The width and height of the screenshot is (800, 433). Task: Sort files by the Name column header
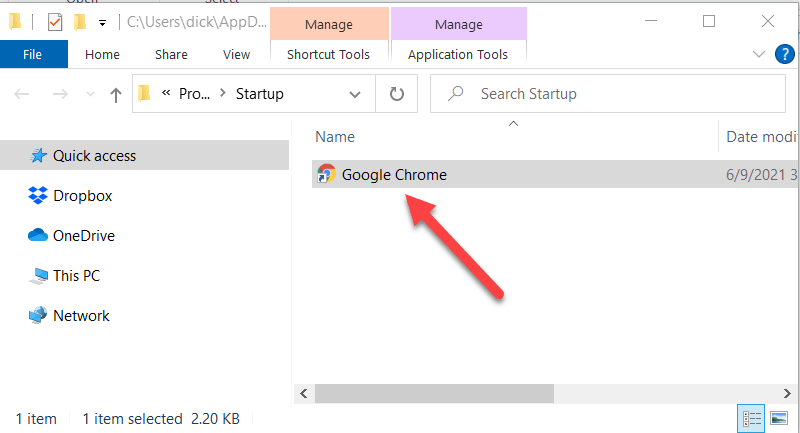click(335, 137)
